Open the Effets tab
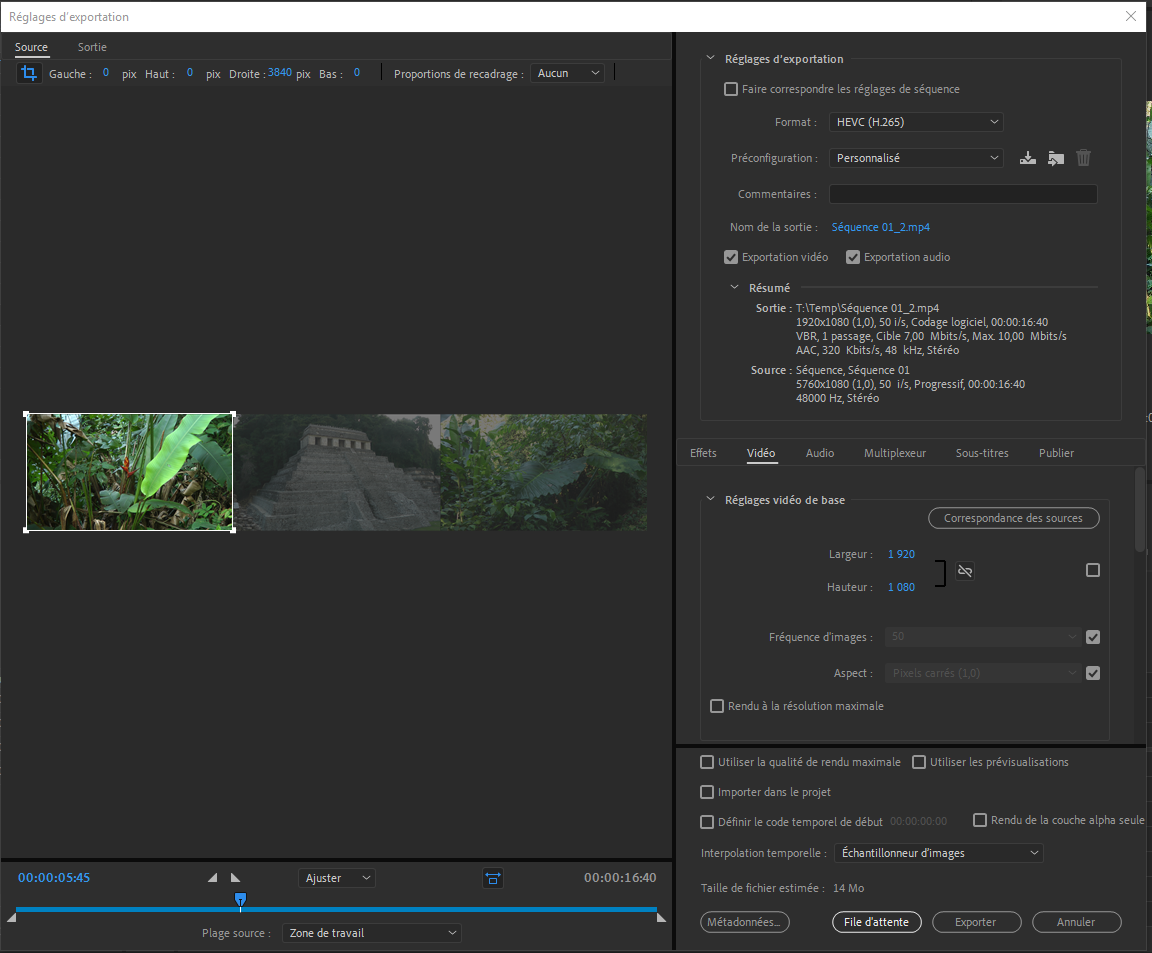Screen dimensions: 1152x953 click(703, 453)
